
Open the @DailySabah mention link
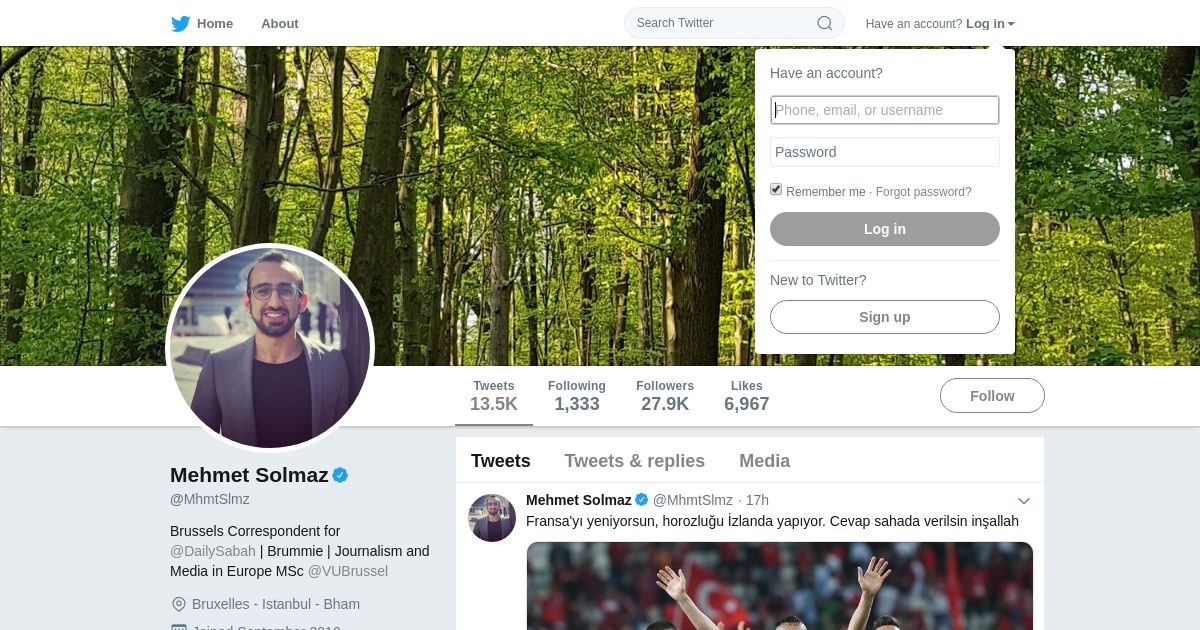pyautogui.click(x=213, y=551)
